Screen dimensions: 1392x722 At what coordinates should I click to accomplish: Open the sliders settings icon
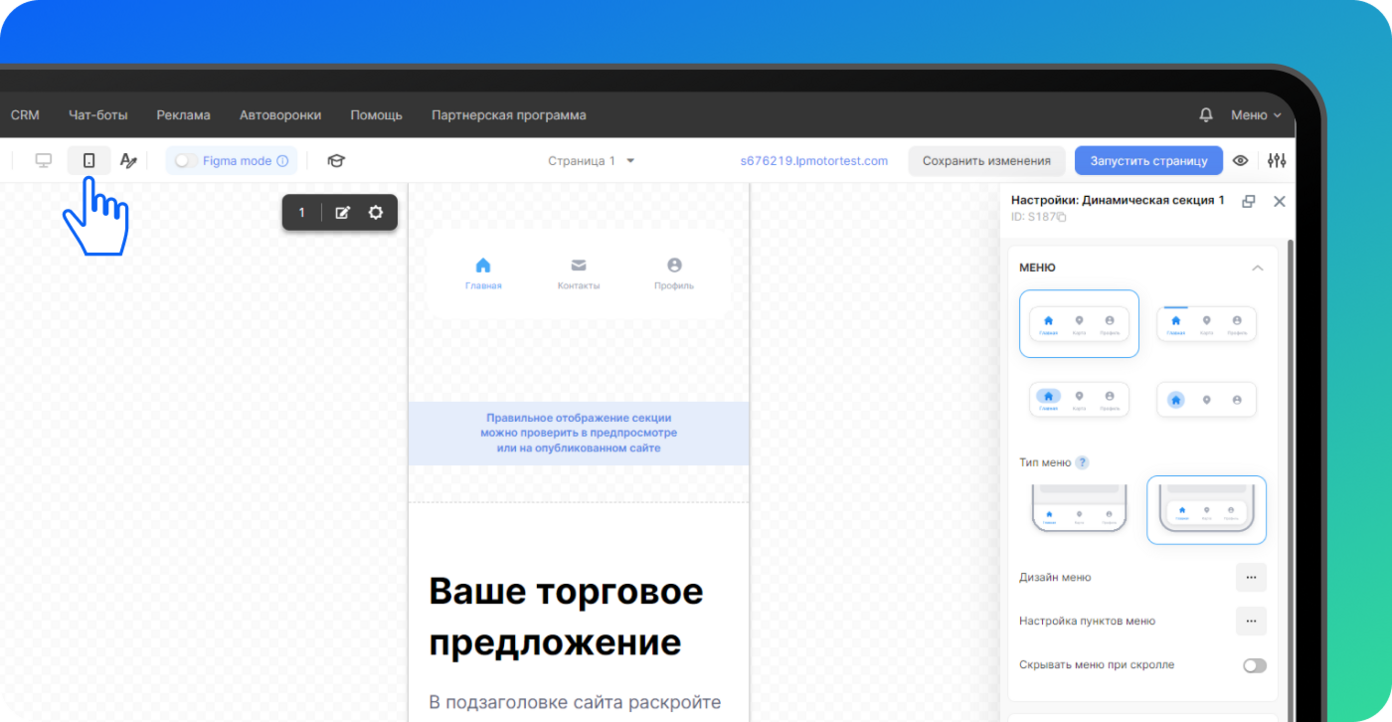(x=1277, y=160)
